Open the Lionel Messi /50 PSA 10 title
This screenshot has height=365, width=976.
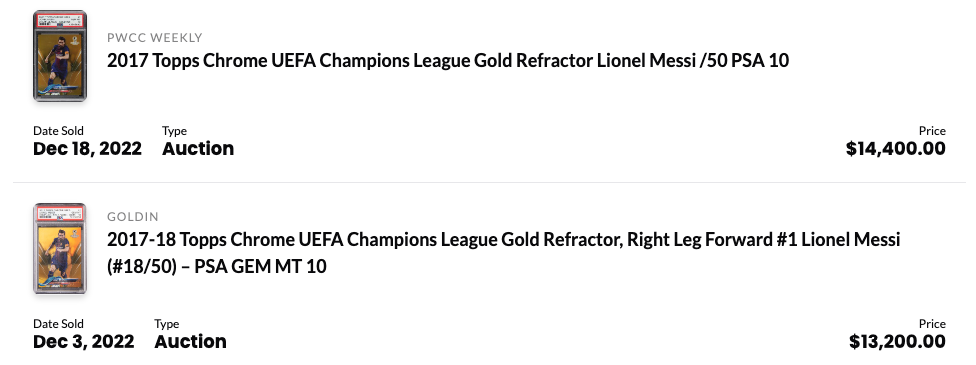448,61
